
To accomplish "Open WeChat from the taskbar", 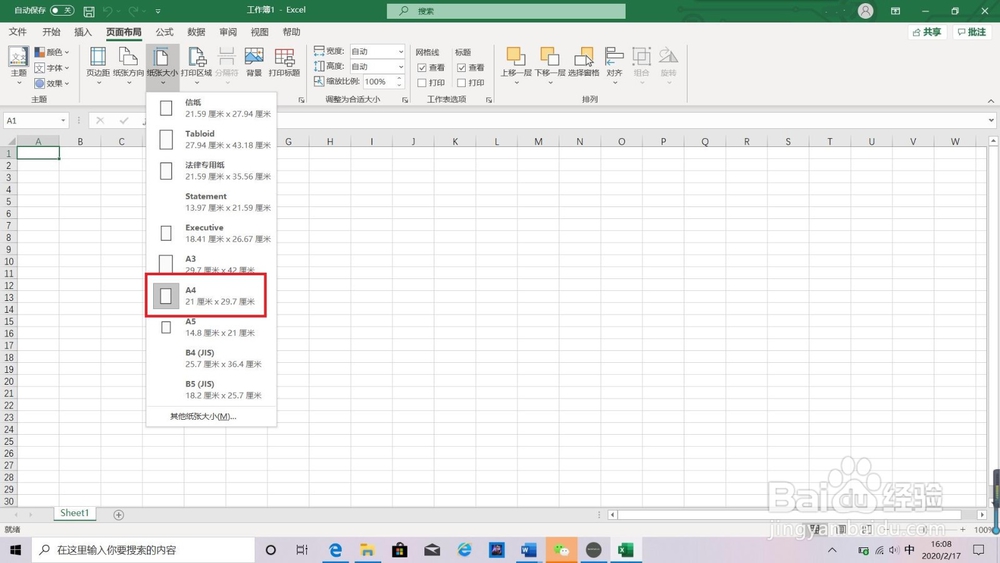I will coord(561,550).
